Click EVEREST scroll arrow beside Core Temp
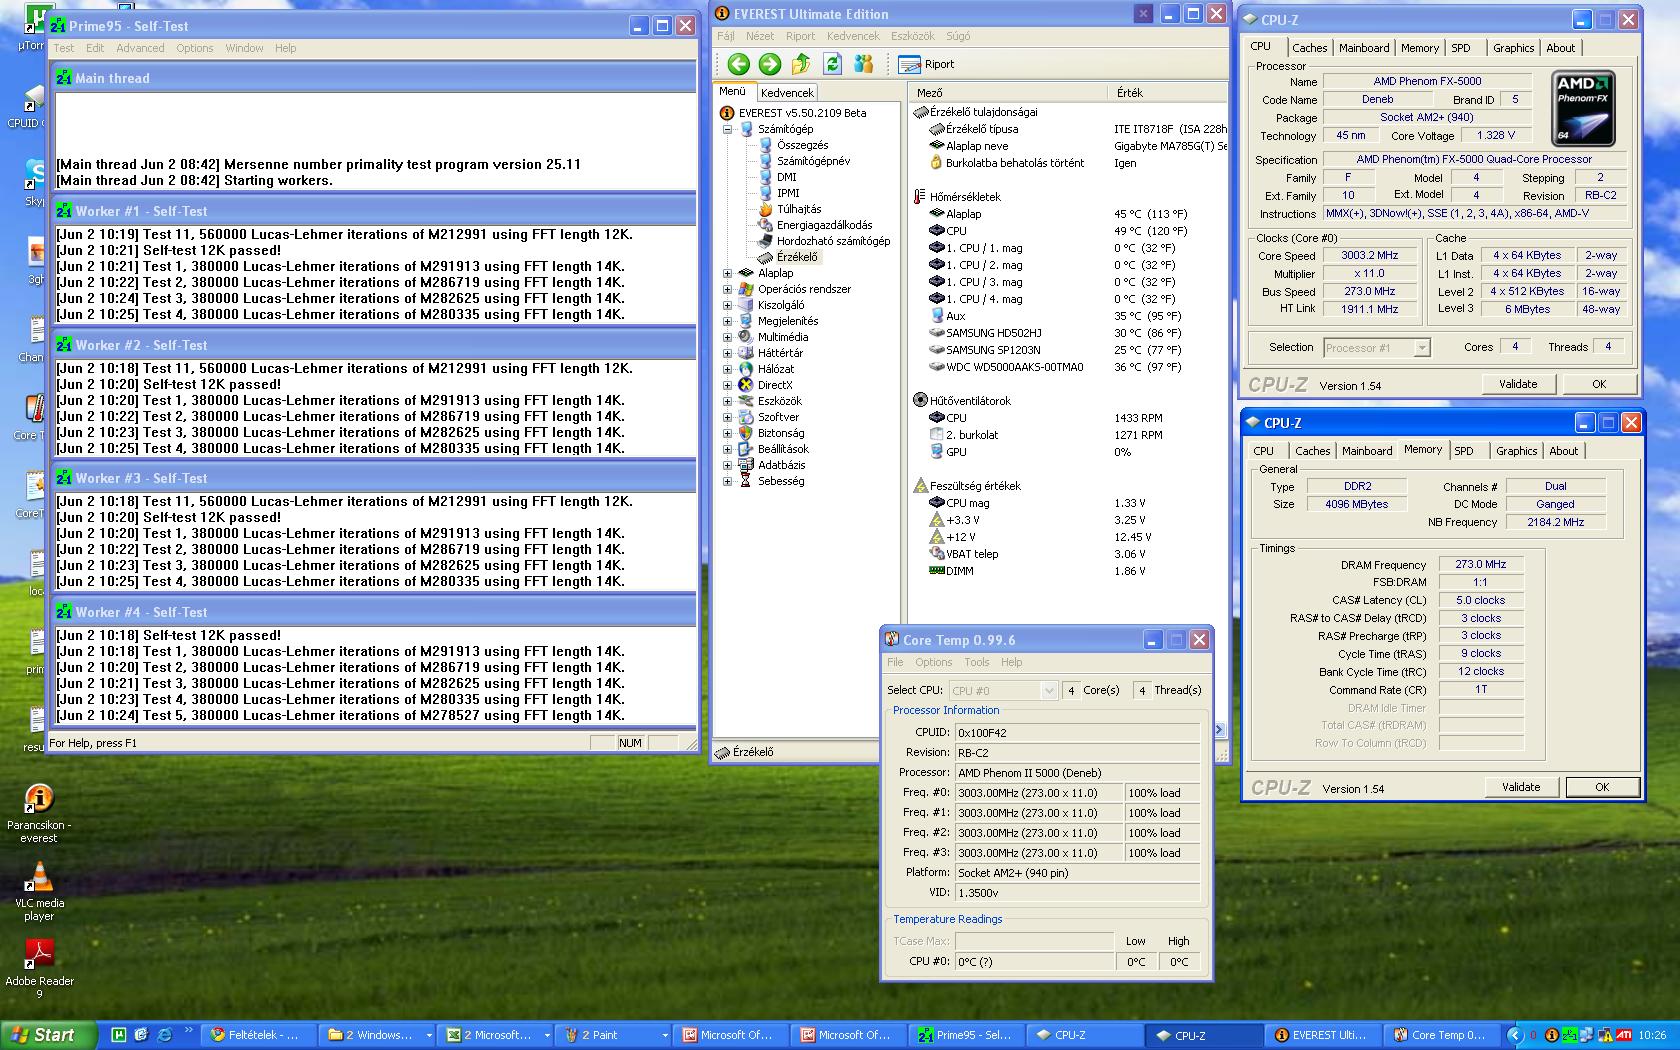Image resolution: width=1680 pixels, height=1050 pixels. pyautogui.click(x=1219, y=730)
